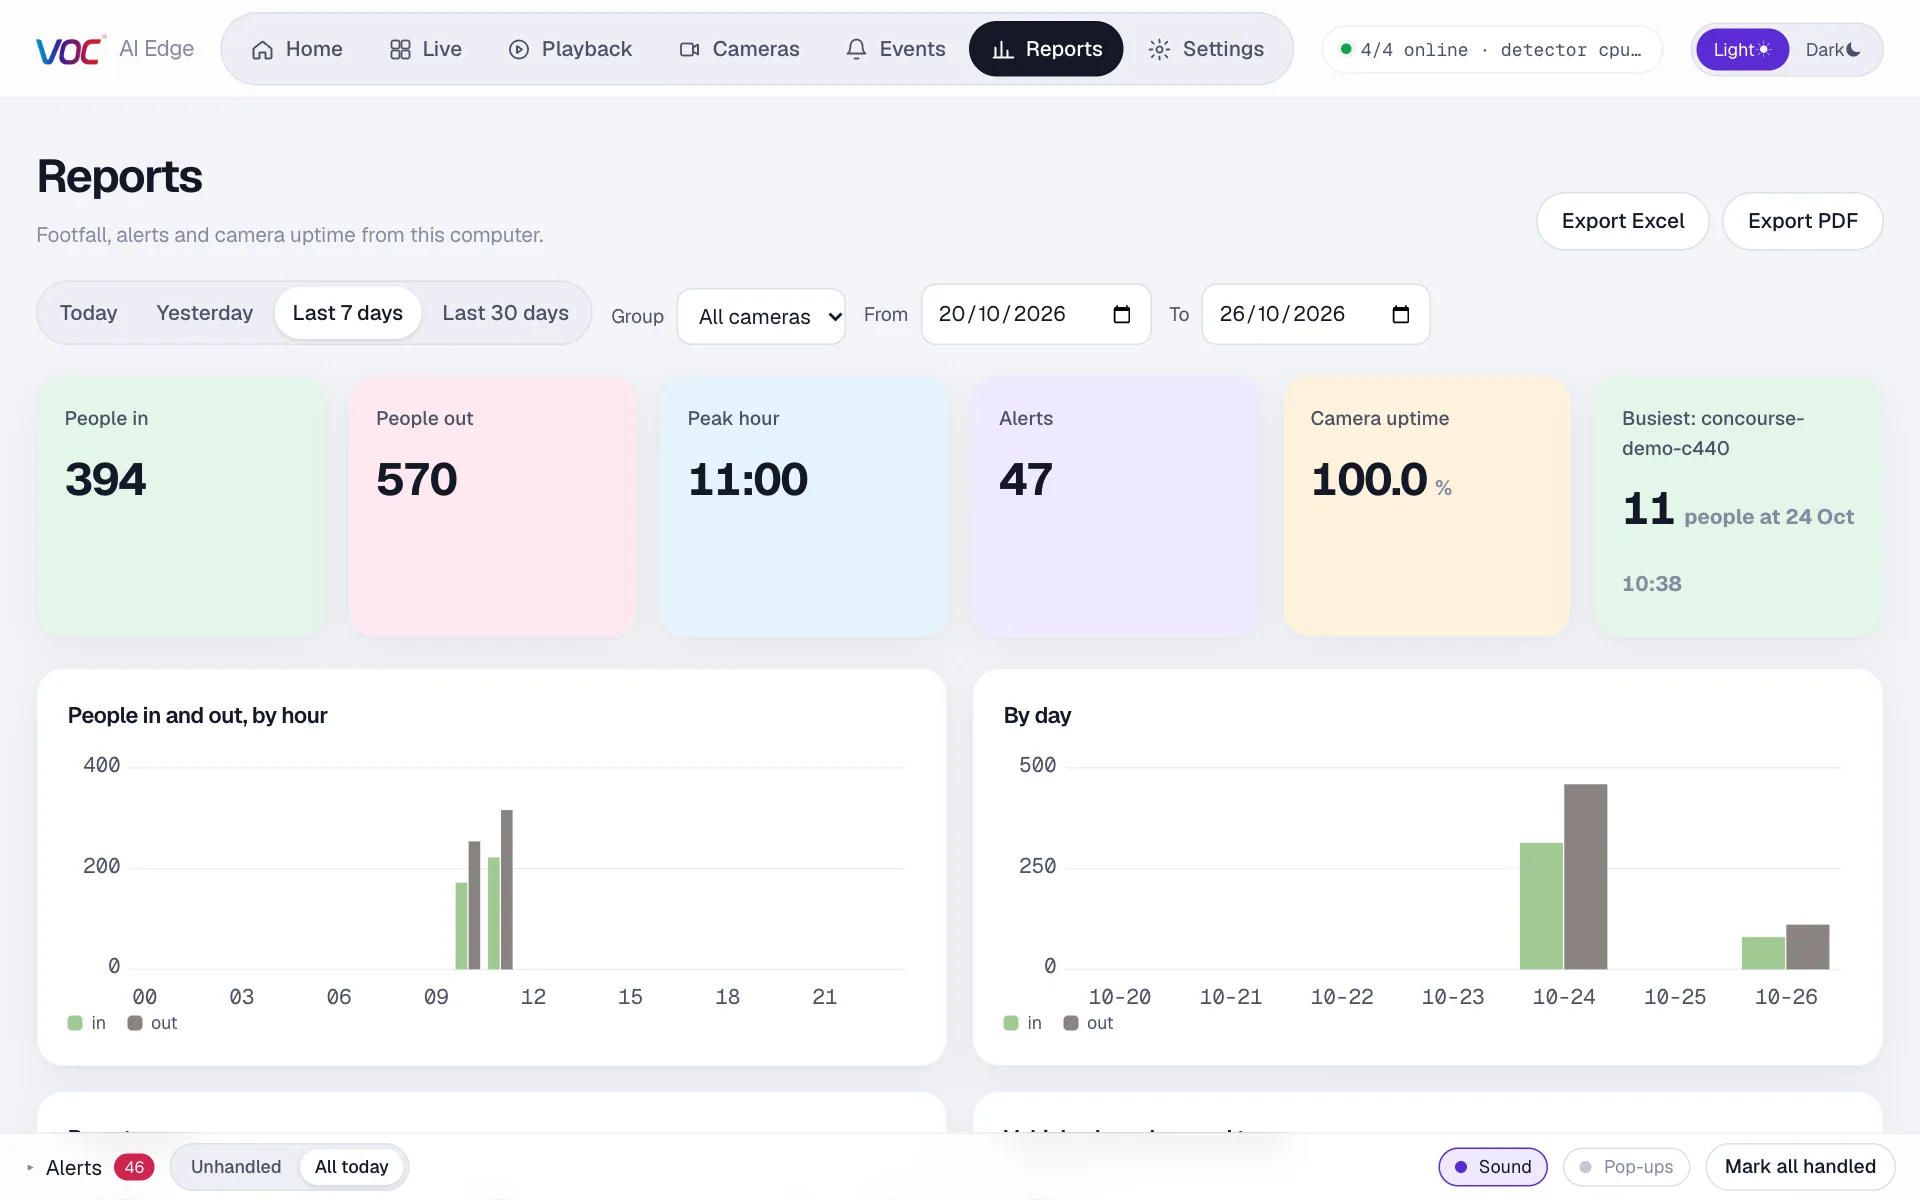Switch to Light theme

[x=1742, y=50]
